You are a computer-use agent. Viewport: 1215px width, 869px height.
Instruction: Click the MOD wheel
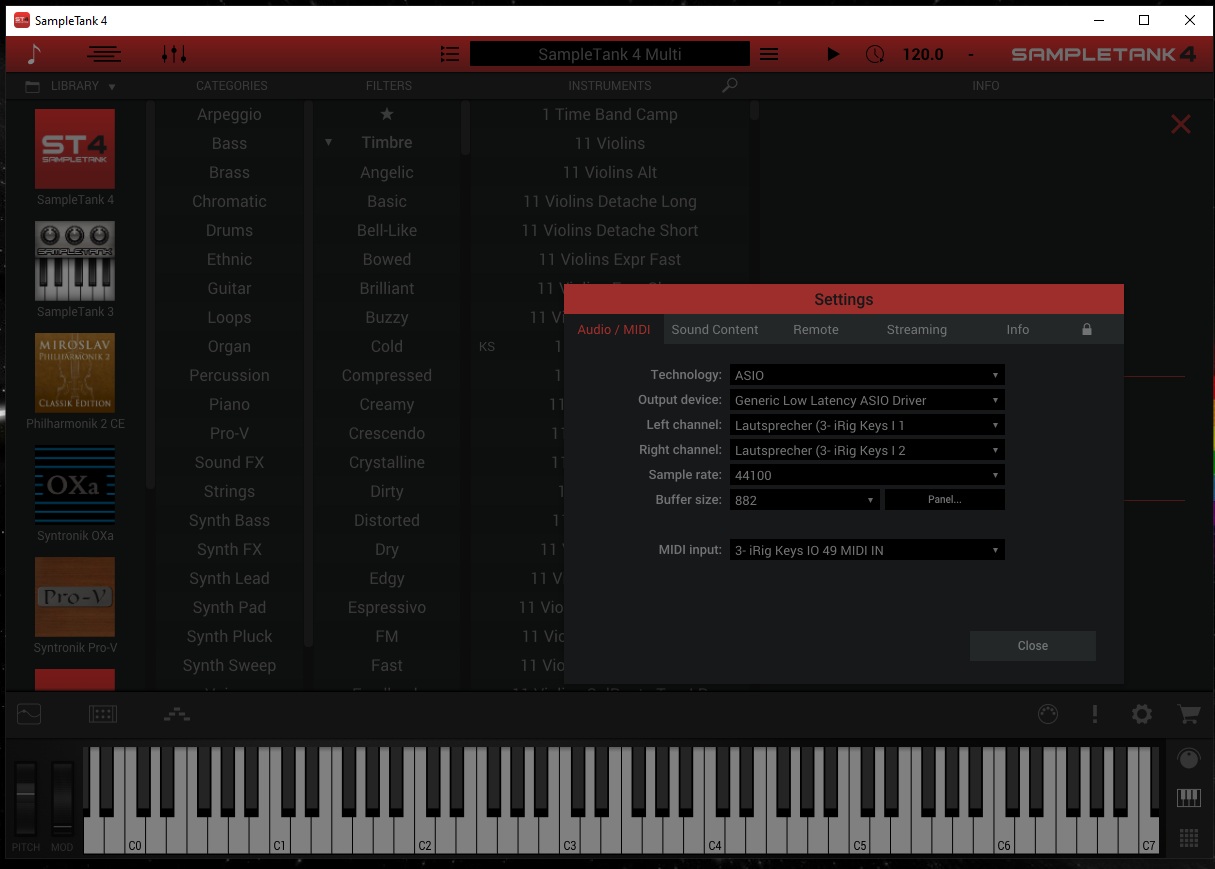(62, 798)
